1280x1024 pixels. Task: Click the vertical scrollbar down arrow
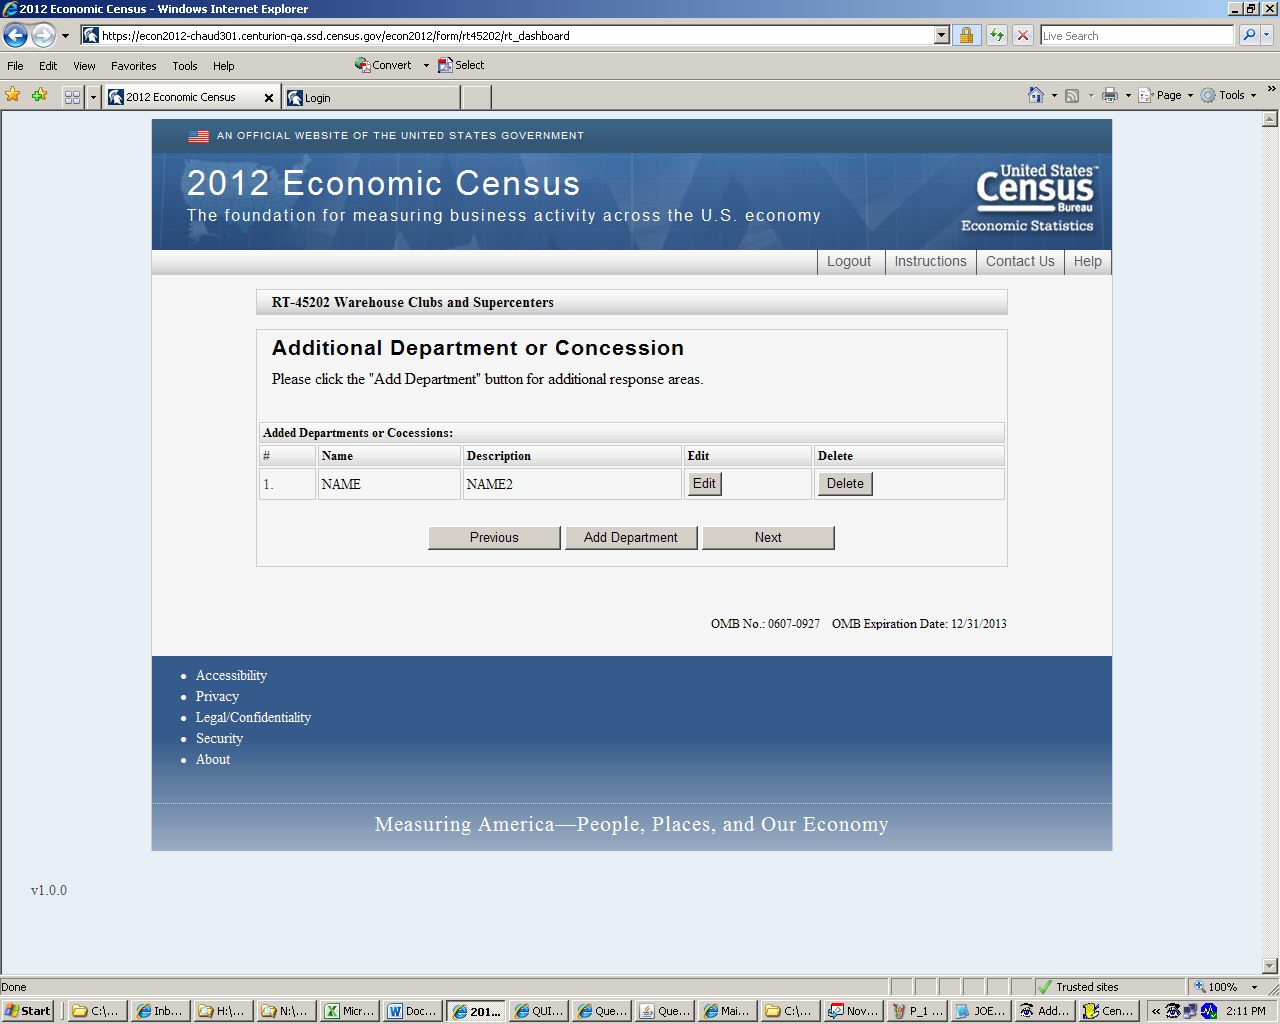tap(1271, 966)
